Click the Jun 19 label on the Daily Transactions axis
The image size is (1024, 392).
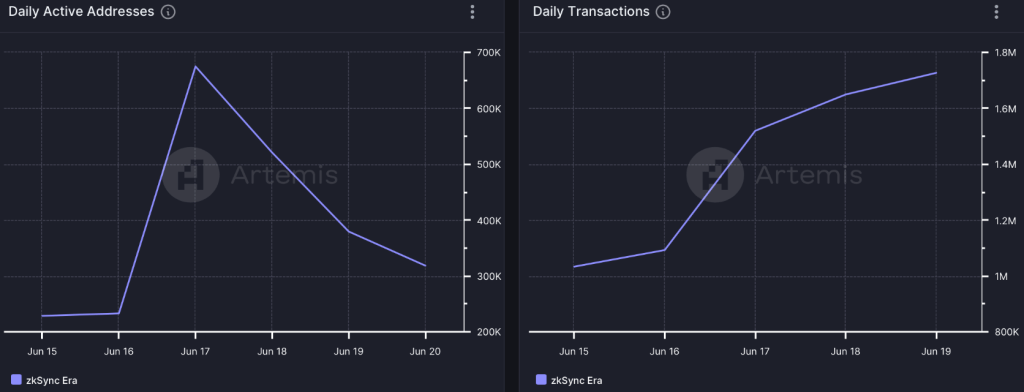pyautogui.click(x=936, y=351)
